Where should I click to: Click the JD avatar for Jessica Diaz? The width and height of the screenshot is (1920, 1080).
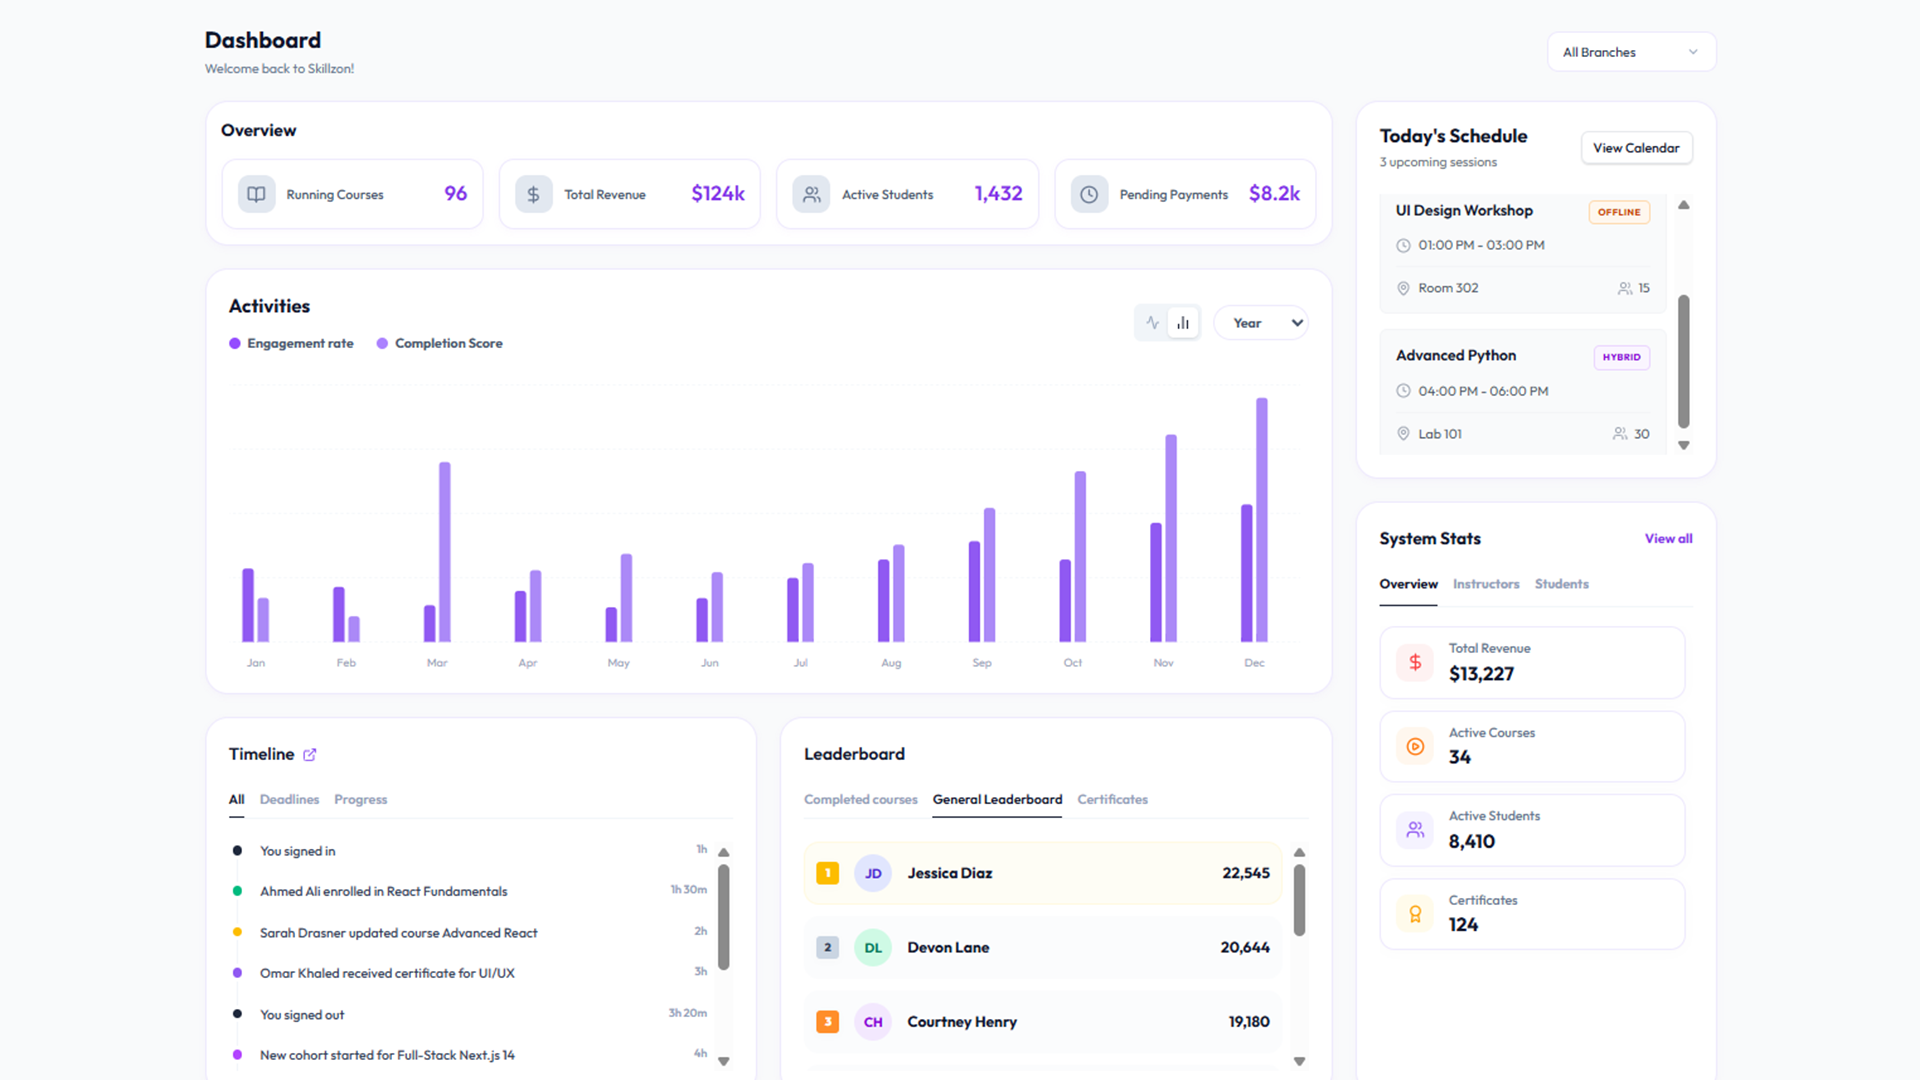tap(873, 873)
